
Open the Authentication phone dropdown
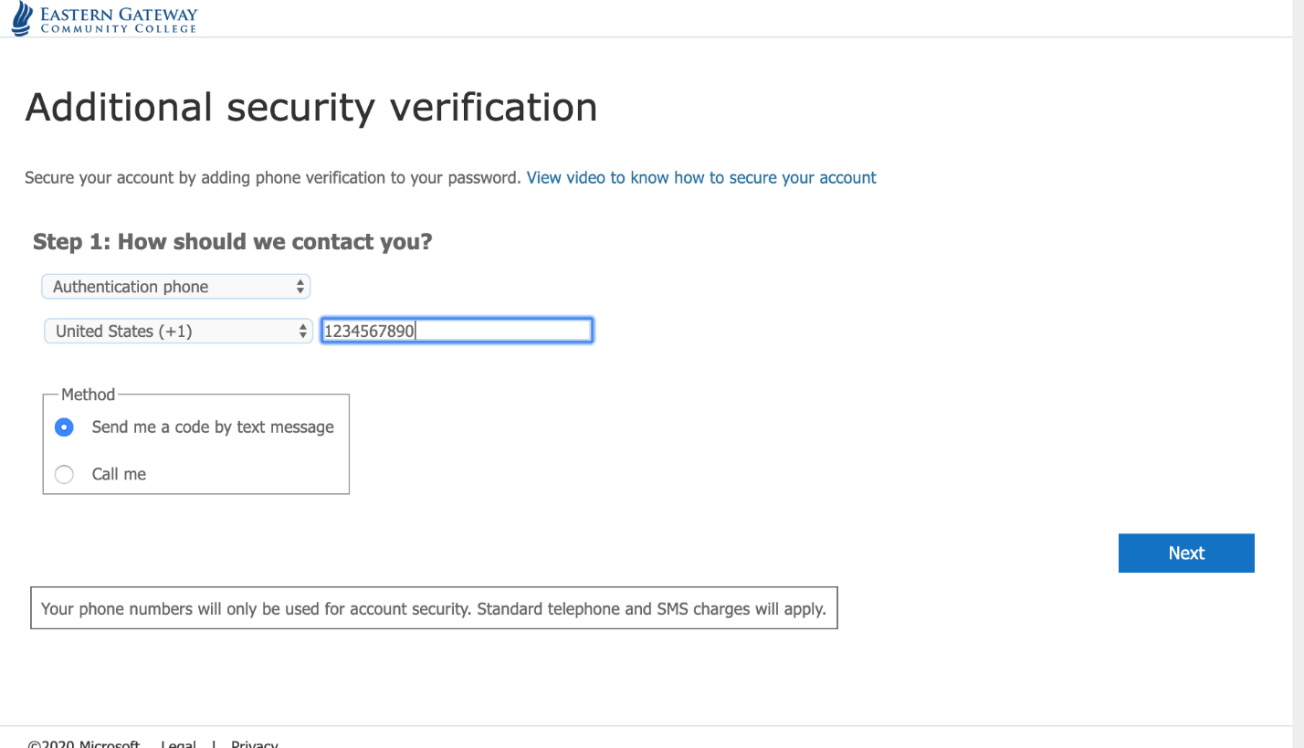176,287
